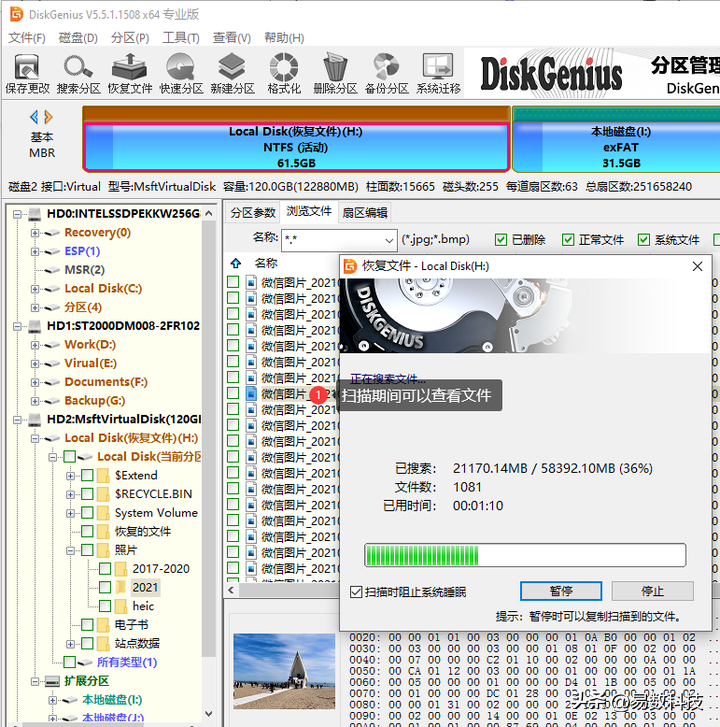Click the Work(D:) drive icon
Screen dimensions: 720x727
(x=52, y=345)
